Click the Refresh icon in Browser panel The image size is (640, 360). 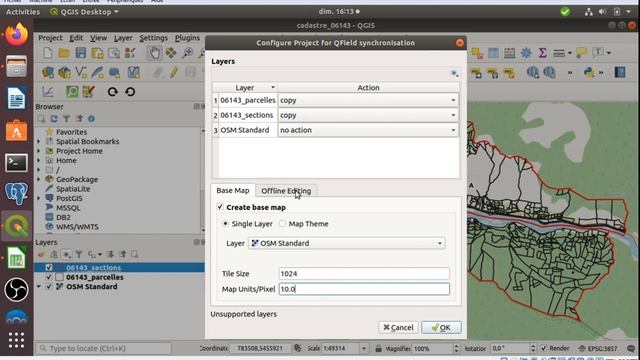pyautogui.click(x=54, y=119)
